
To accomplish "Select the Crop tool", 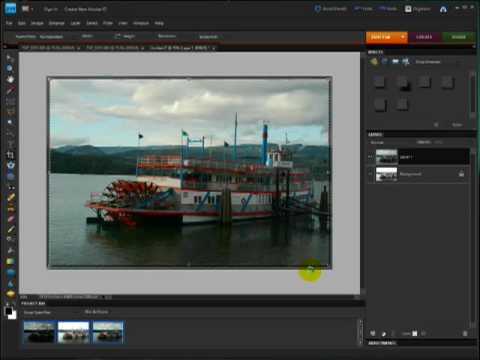I will pyautogui.click(x=10, y=155).
